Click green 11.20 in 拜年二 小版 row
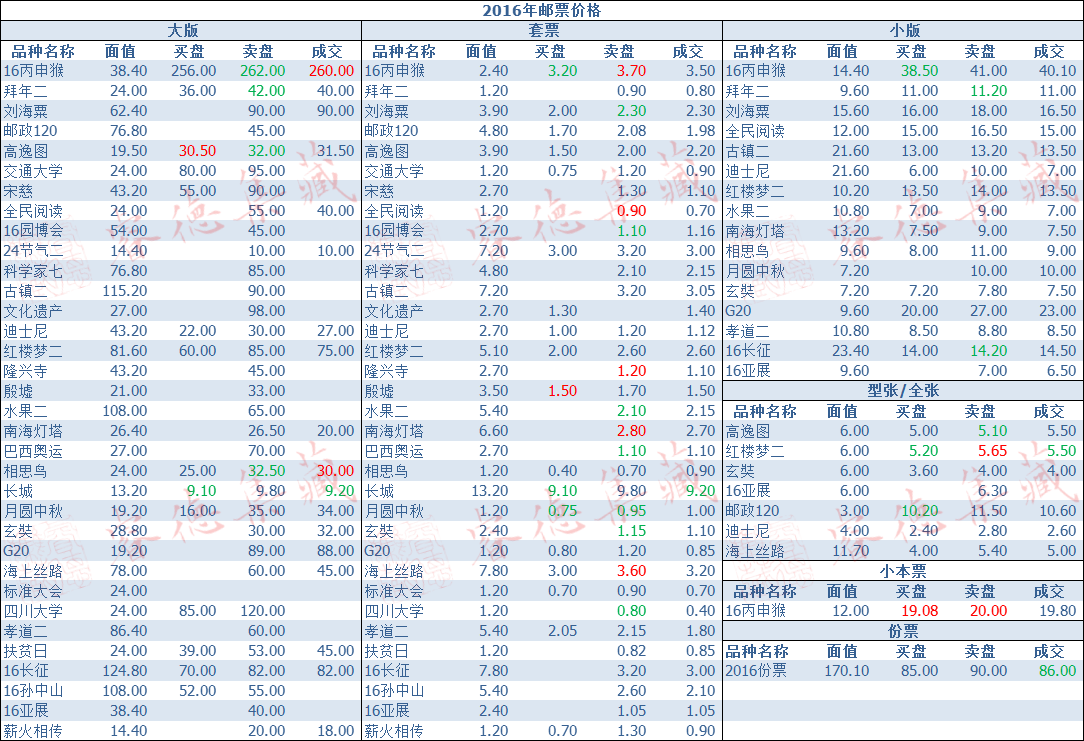Image resolution: width=1084 pixels, height=741 pixels. (989, 91)
